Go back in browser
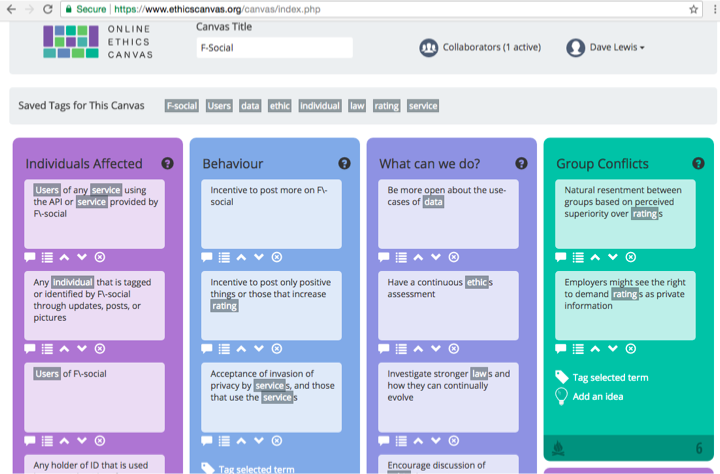This screenshot has height=474, width=720. click(11, 9)
